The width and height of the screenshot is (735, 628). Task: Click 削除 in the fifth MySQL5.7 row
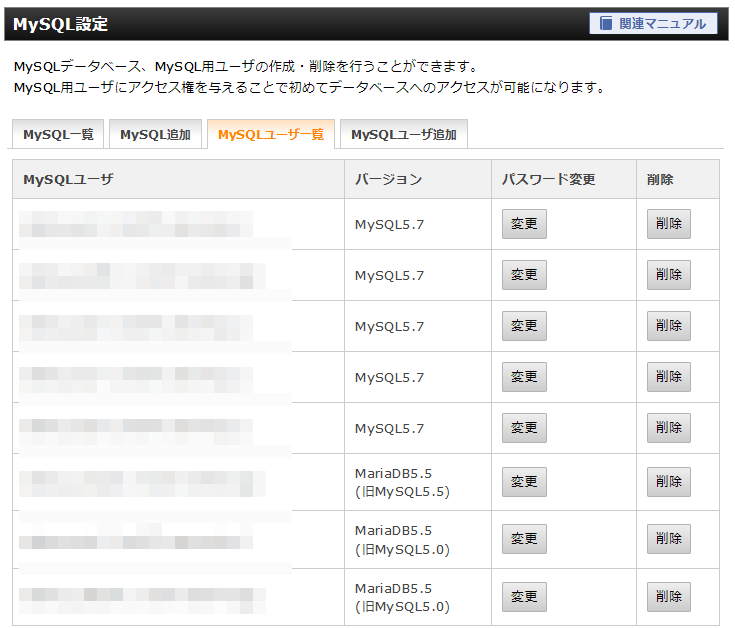[669, 428]
